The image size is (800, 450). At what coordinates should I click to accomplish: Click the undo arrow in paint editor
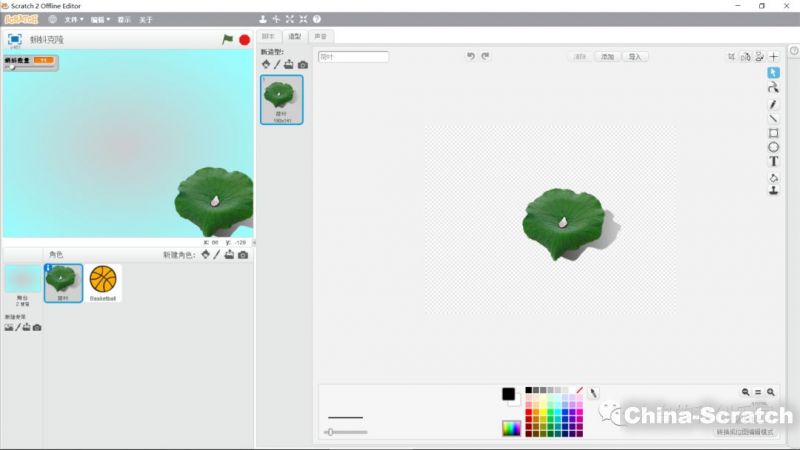[x=471, y=57]
